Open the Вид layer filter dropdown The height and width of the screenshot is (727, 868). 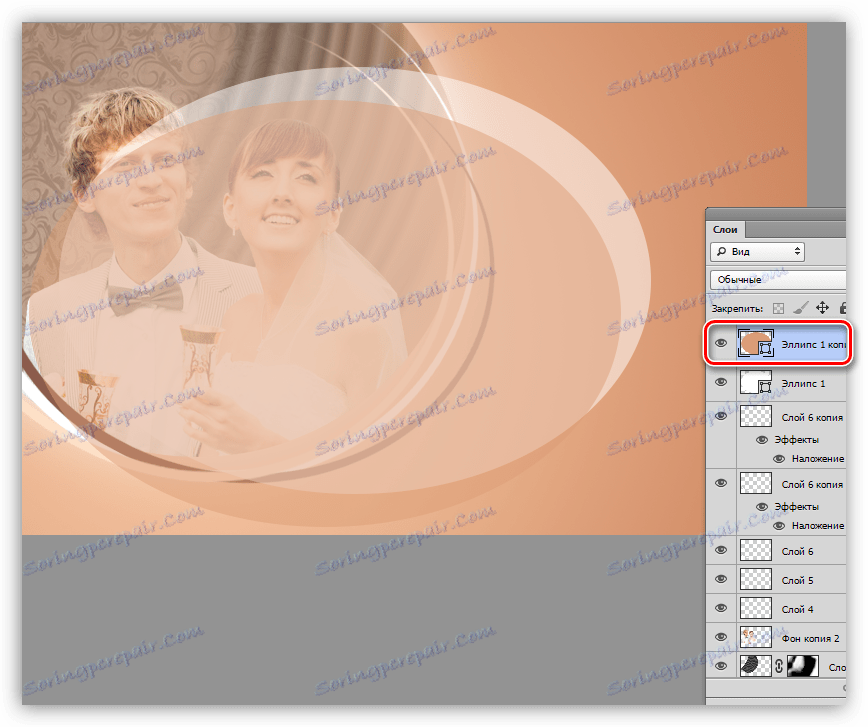click(757, 252)
